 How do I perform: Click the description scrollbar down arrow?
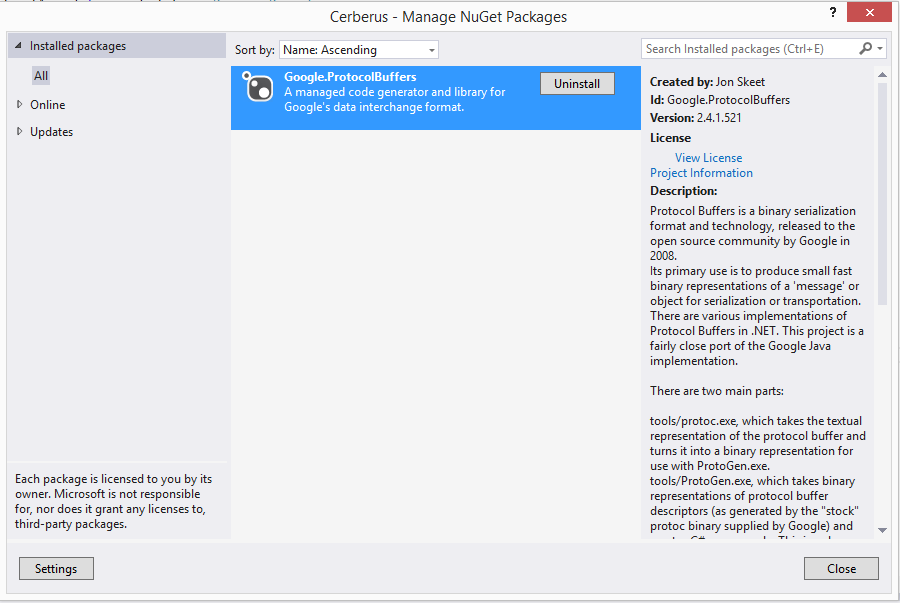click(882, 530)
